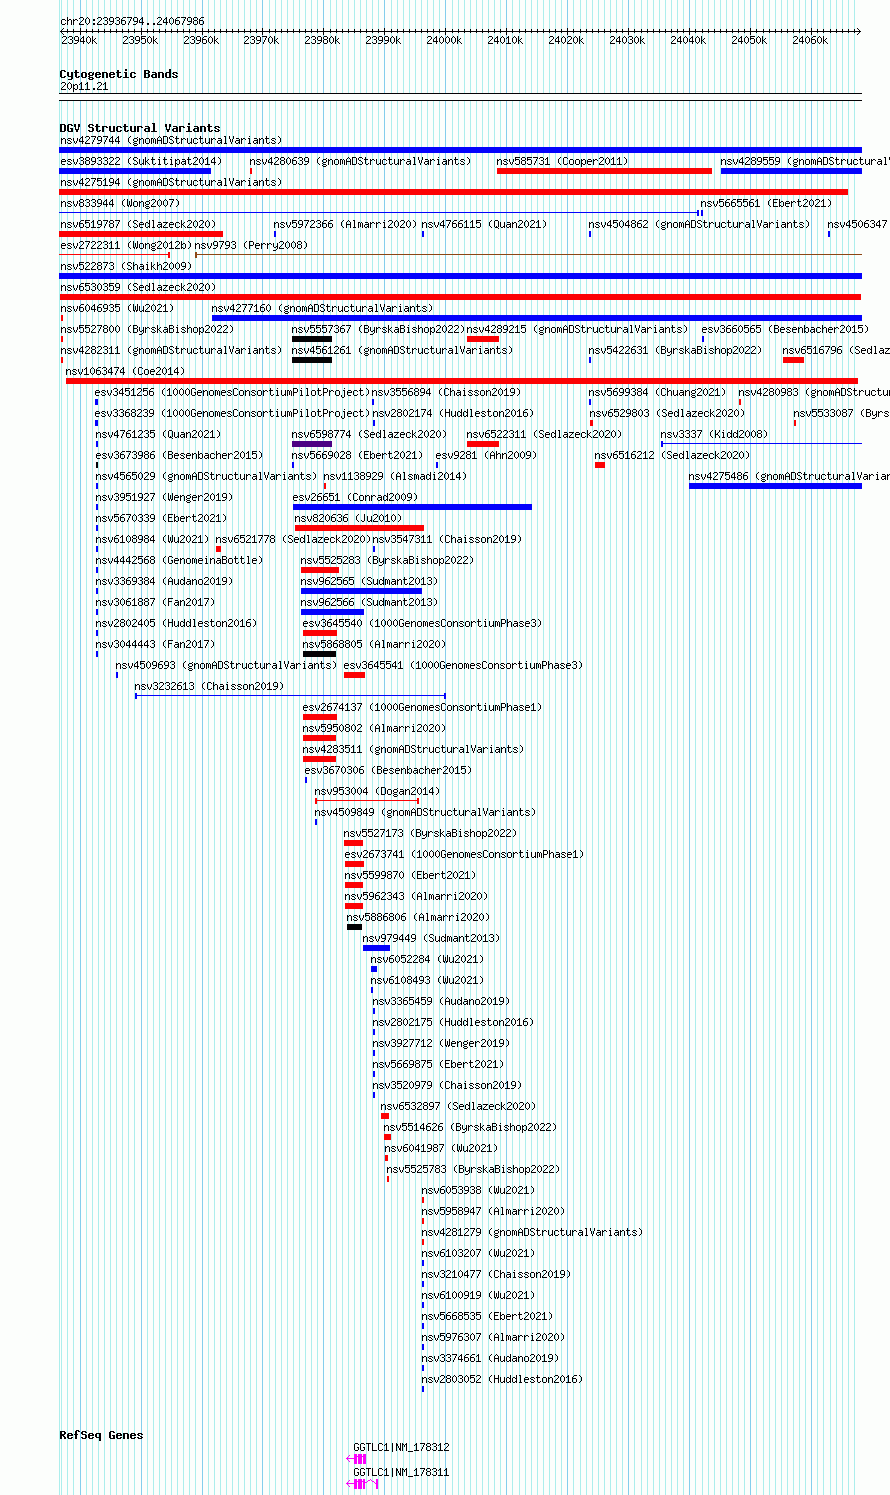Select nsv6522311 (Sedlazeck2020) variant
890x1495 pixels.
(x=544, y=434)
